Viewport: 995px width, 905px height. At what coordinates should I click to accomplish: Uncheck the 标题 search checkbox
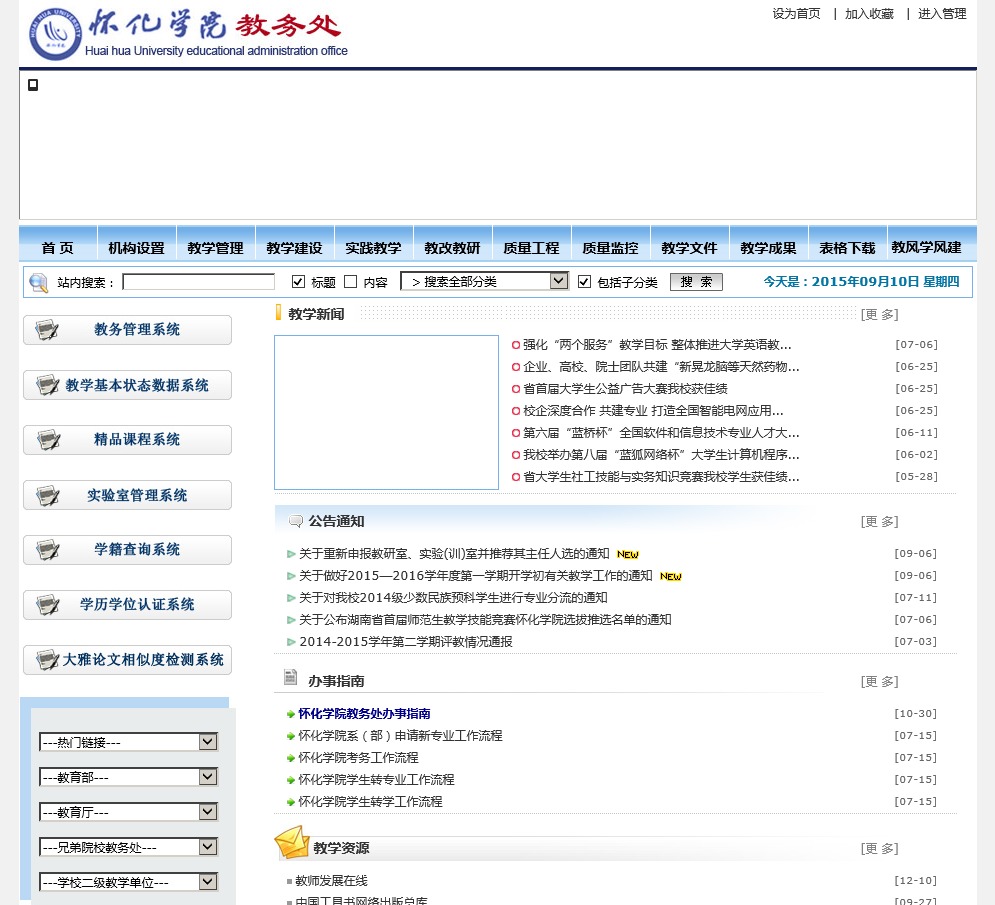tap(298, 282)
